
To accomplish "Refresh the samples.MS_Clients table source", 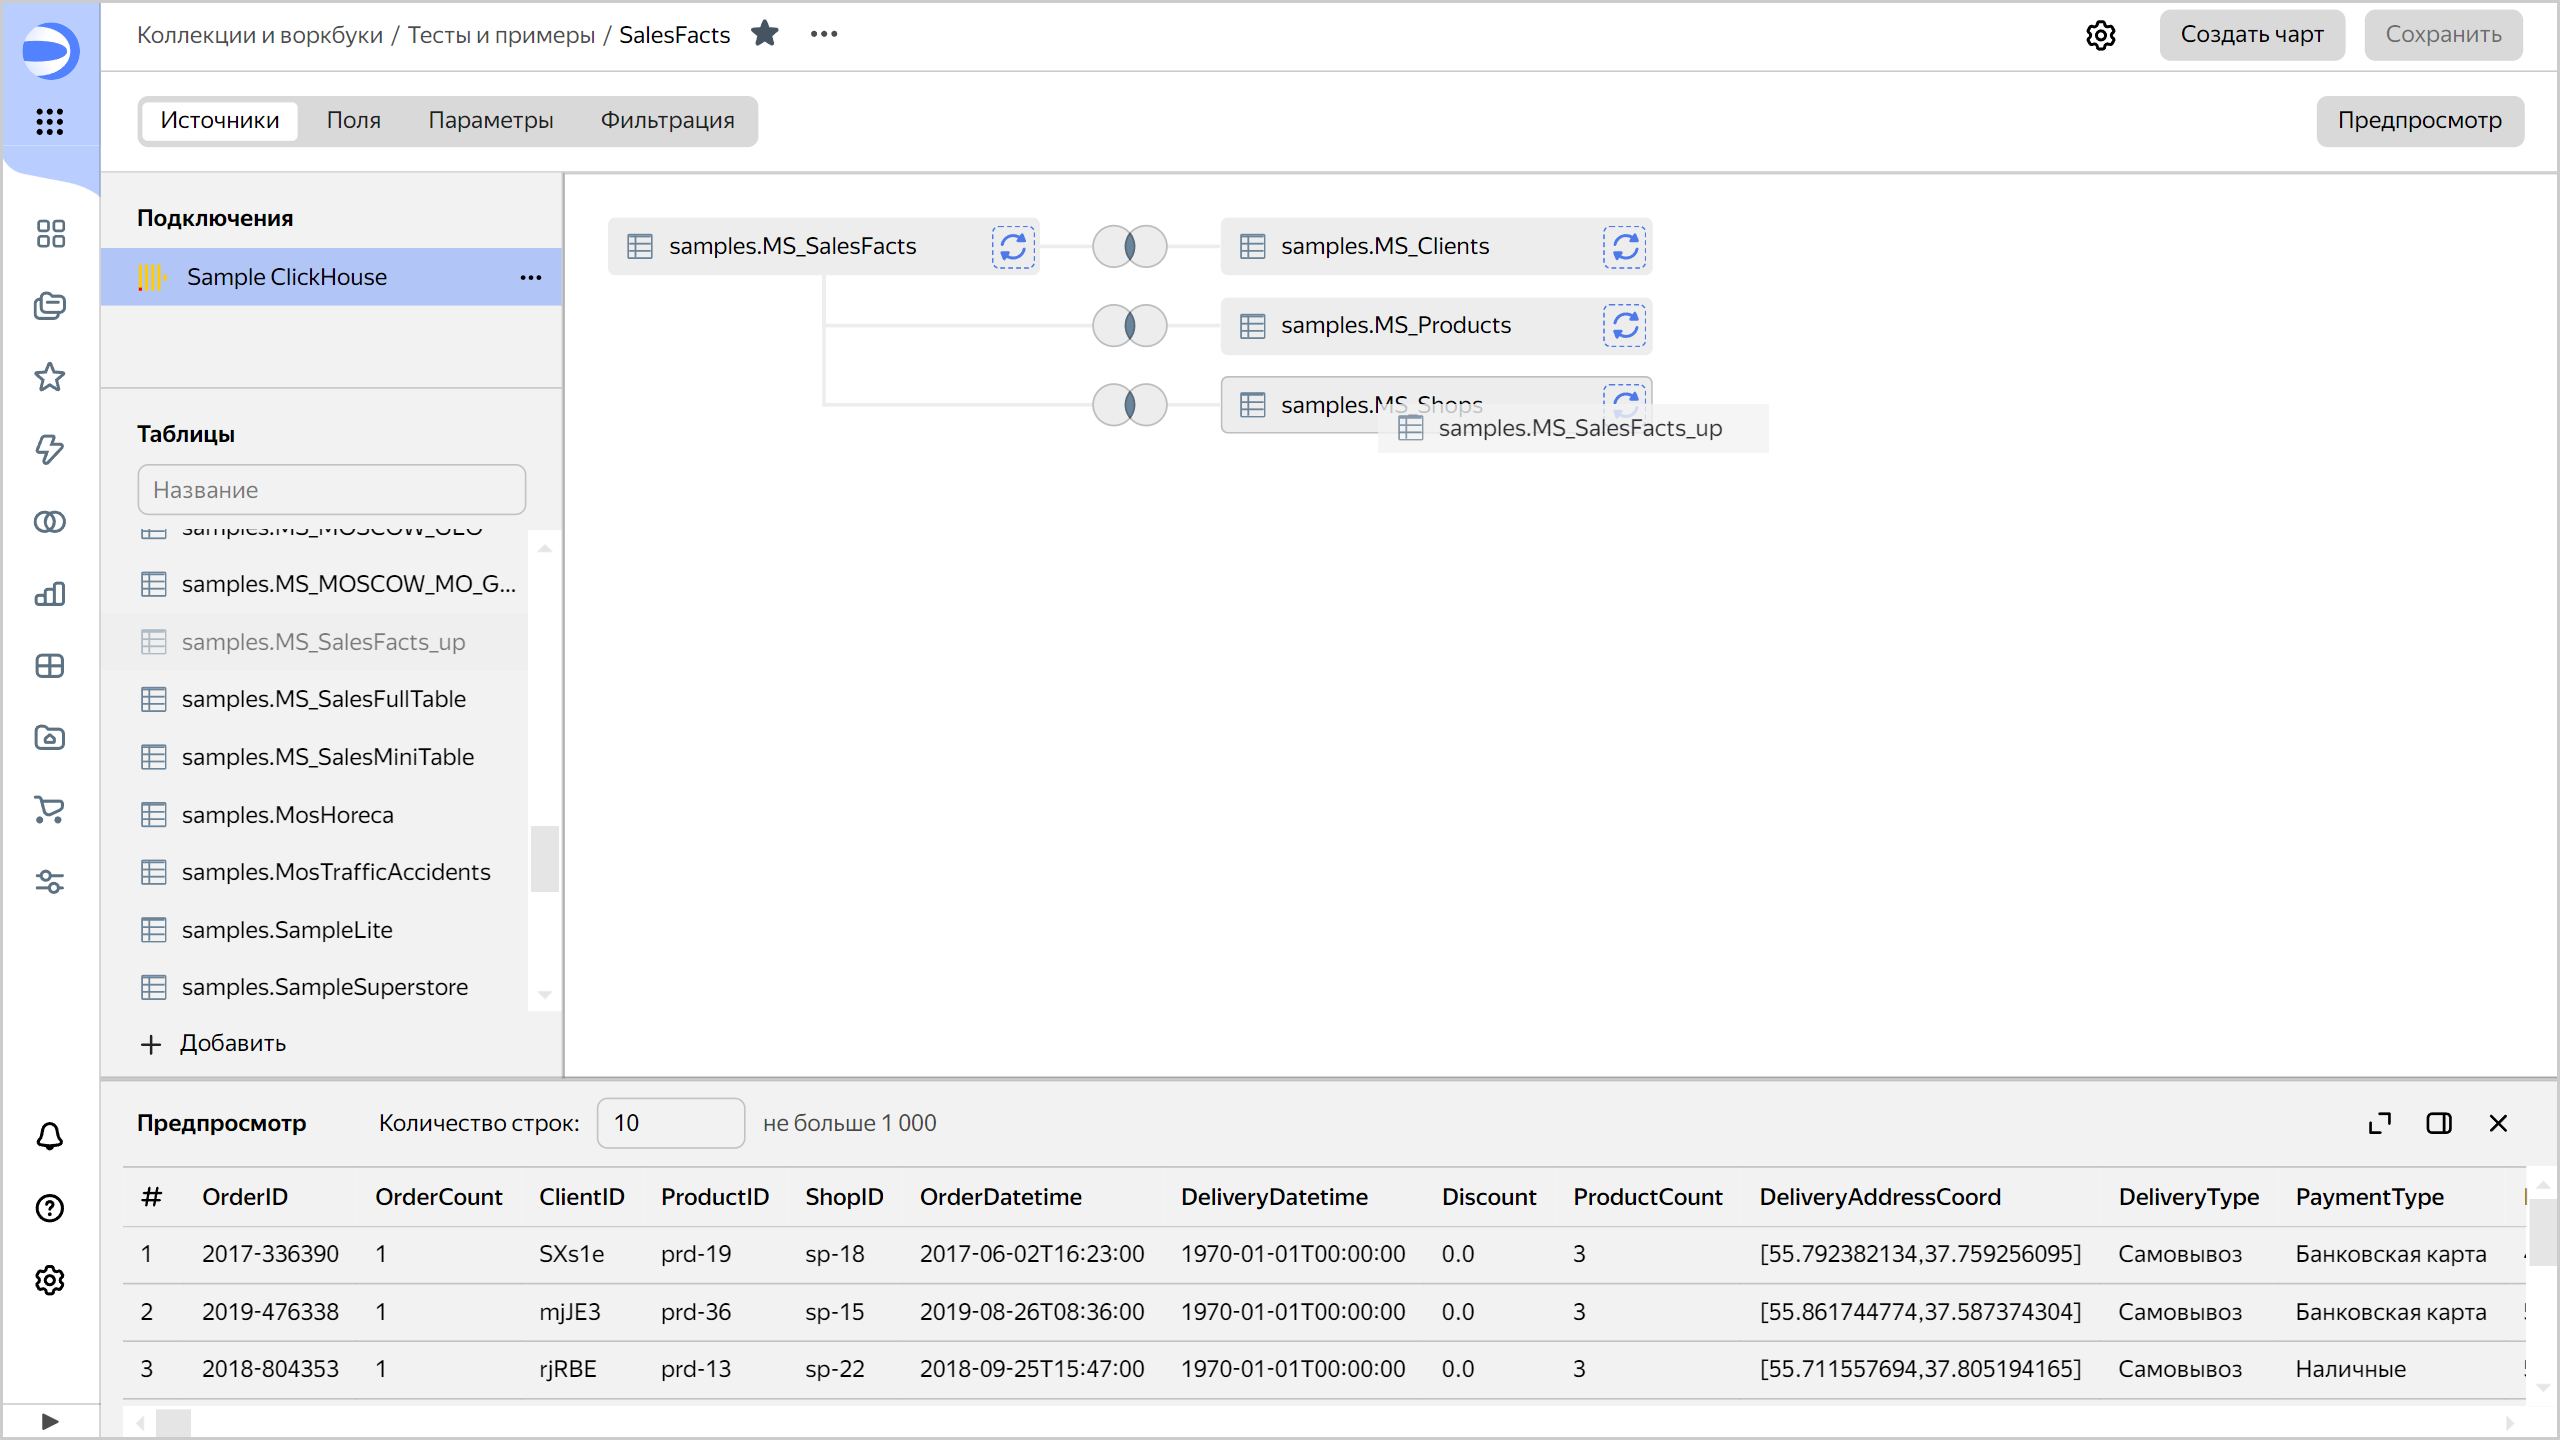I will click(1625, 246).
